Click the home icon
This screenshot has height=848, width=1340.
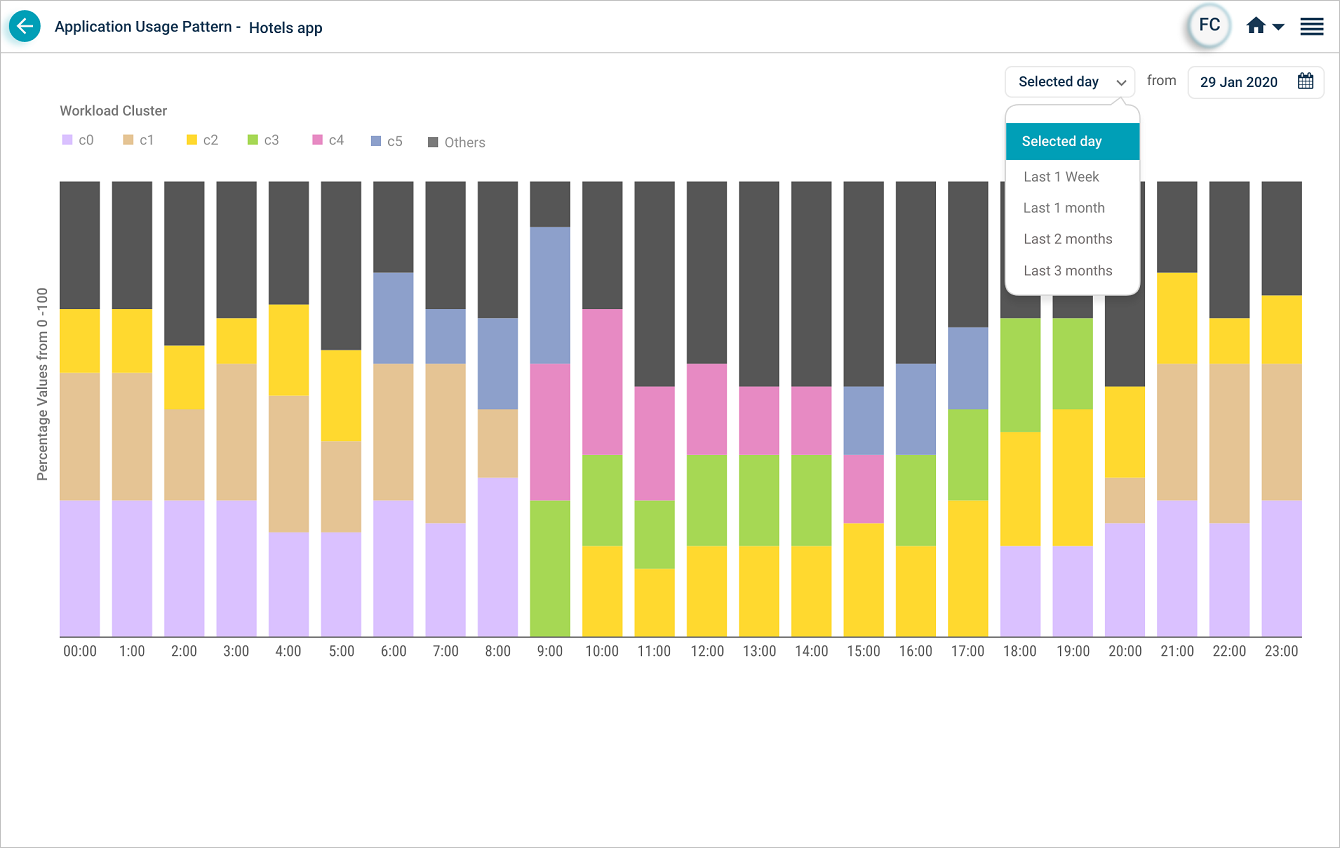[1256, 27]
